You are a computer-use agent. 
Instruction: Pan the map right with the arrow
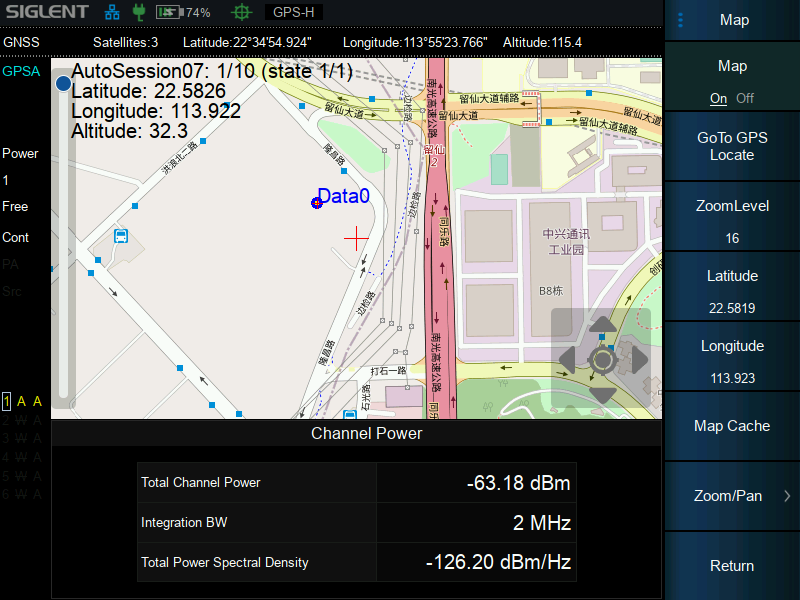coord(636,360)
